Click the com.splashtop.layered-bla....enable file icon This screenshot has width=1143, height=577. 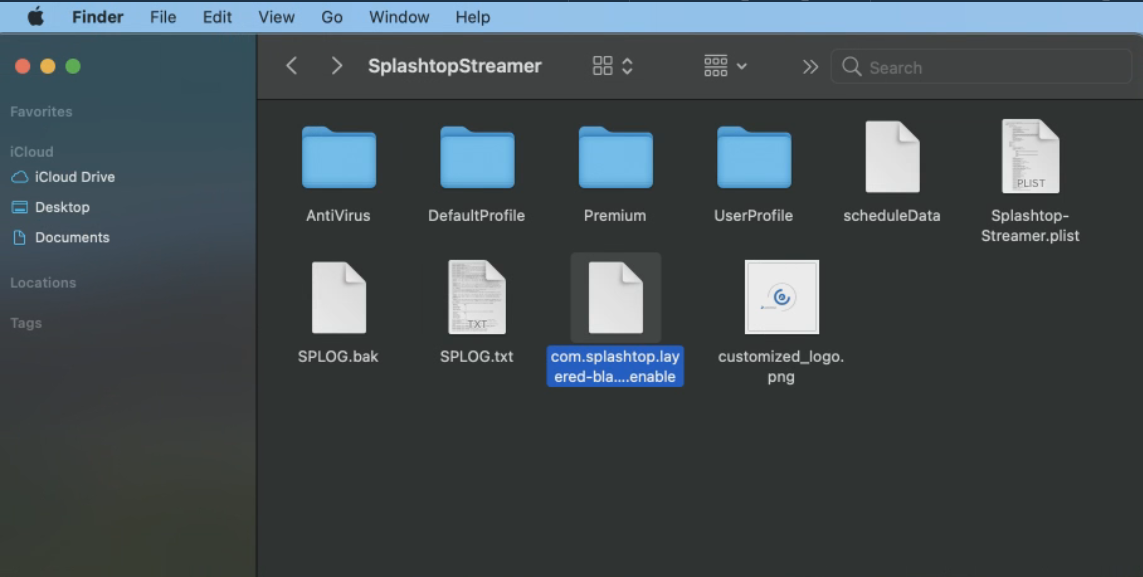616,297
